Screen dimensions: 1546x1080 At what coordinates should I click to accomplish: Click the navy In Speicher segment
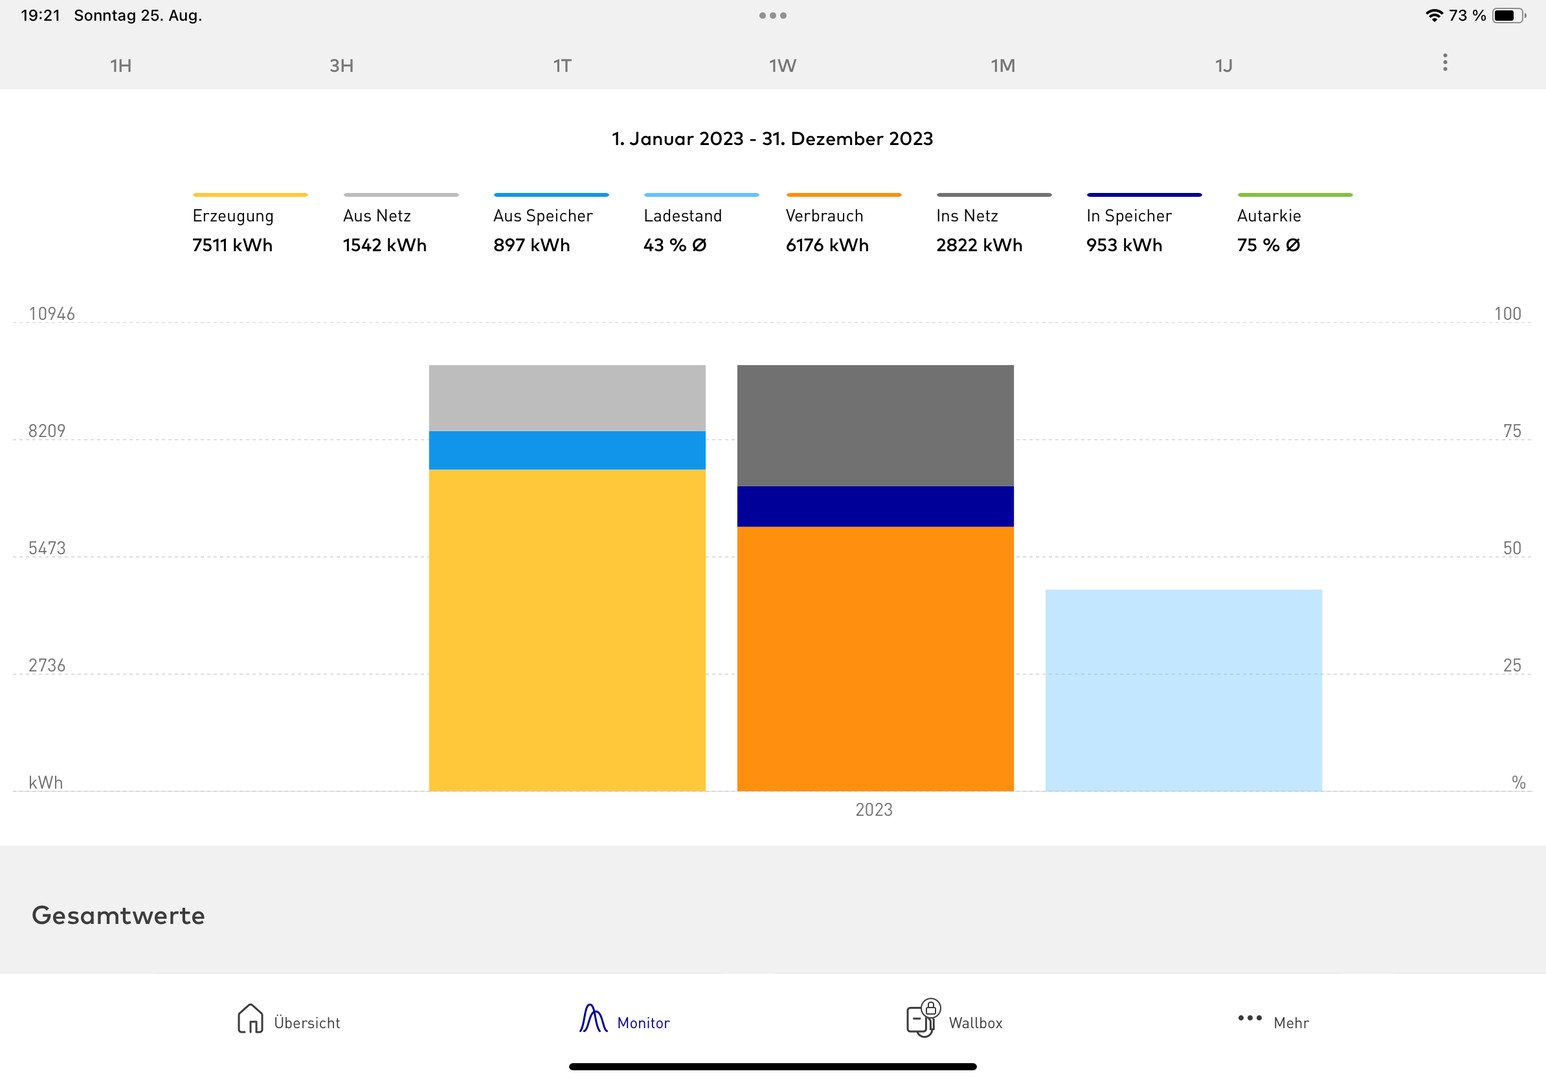click(875, 506)
